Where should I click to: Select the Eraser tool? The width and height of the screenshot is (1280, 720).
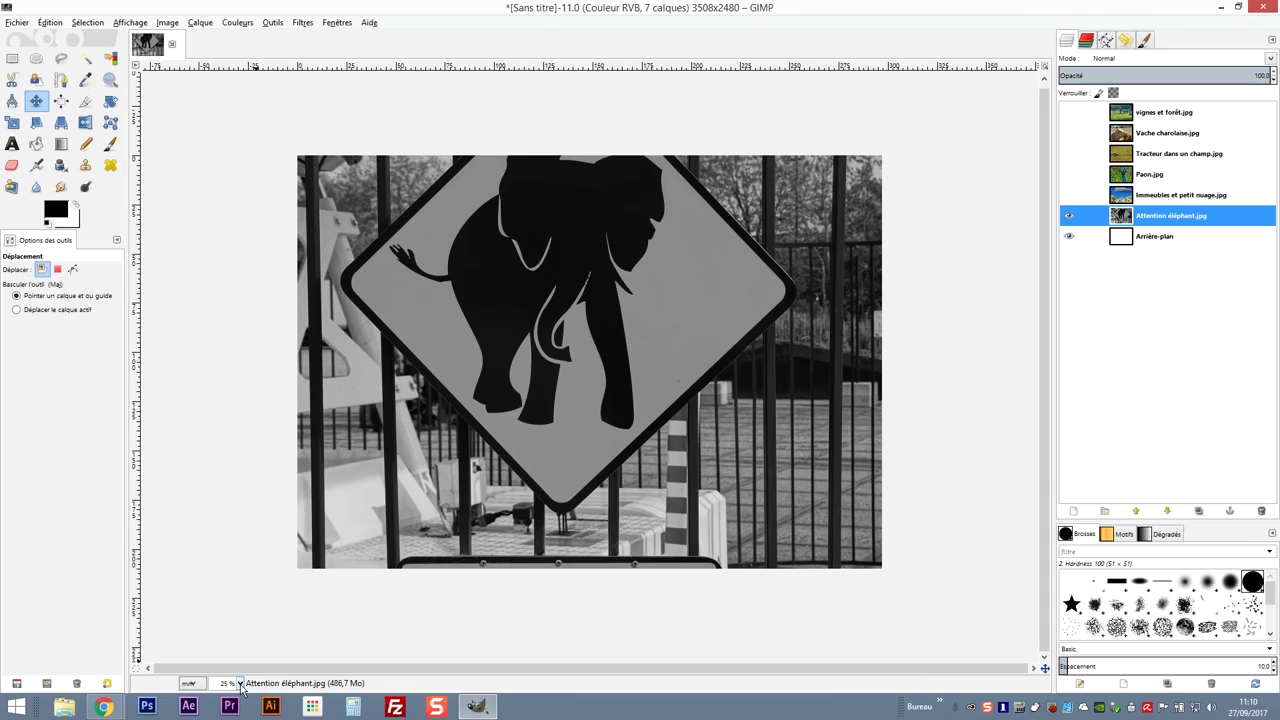[12, 165]
